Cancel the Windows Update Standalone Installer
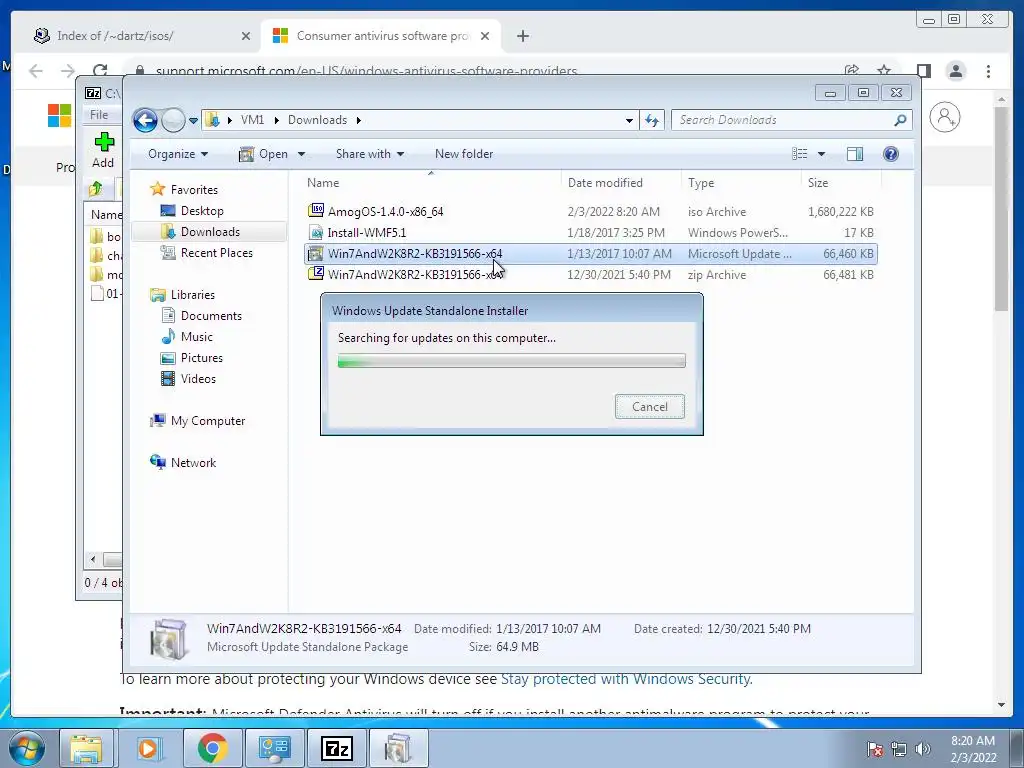Image resolution: width=1024 pixels, height=768 pixels. [x=649, y=407]
